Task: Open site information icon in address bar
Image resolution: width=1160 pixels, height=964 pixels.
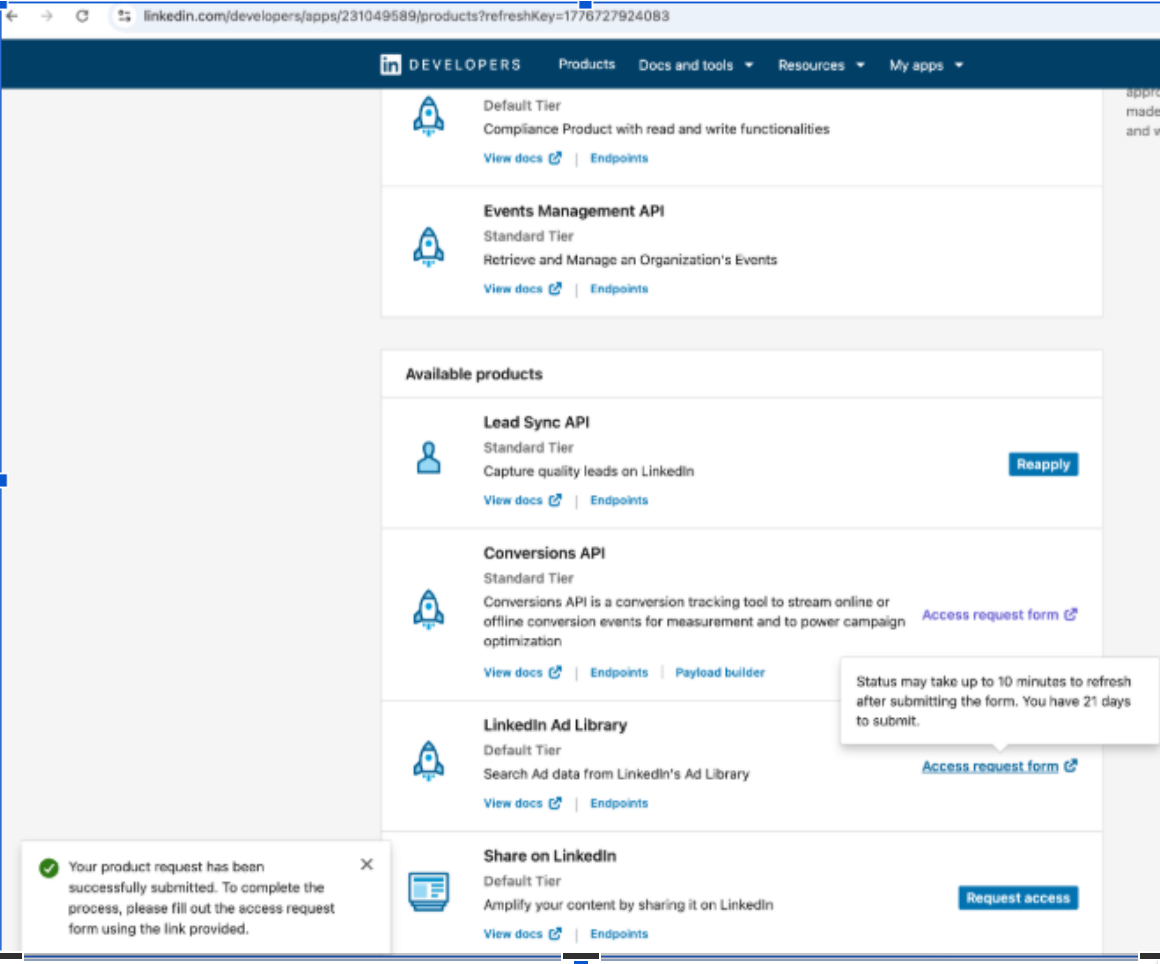Action: point(124,16)
